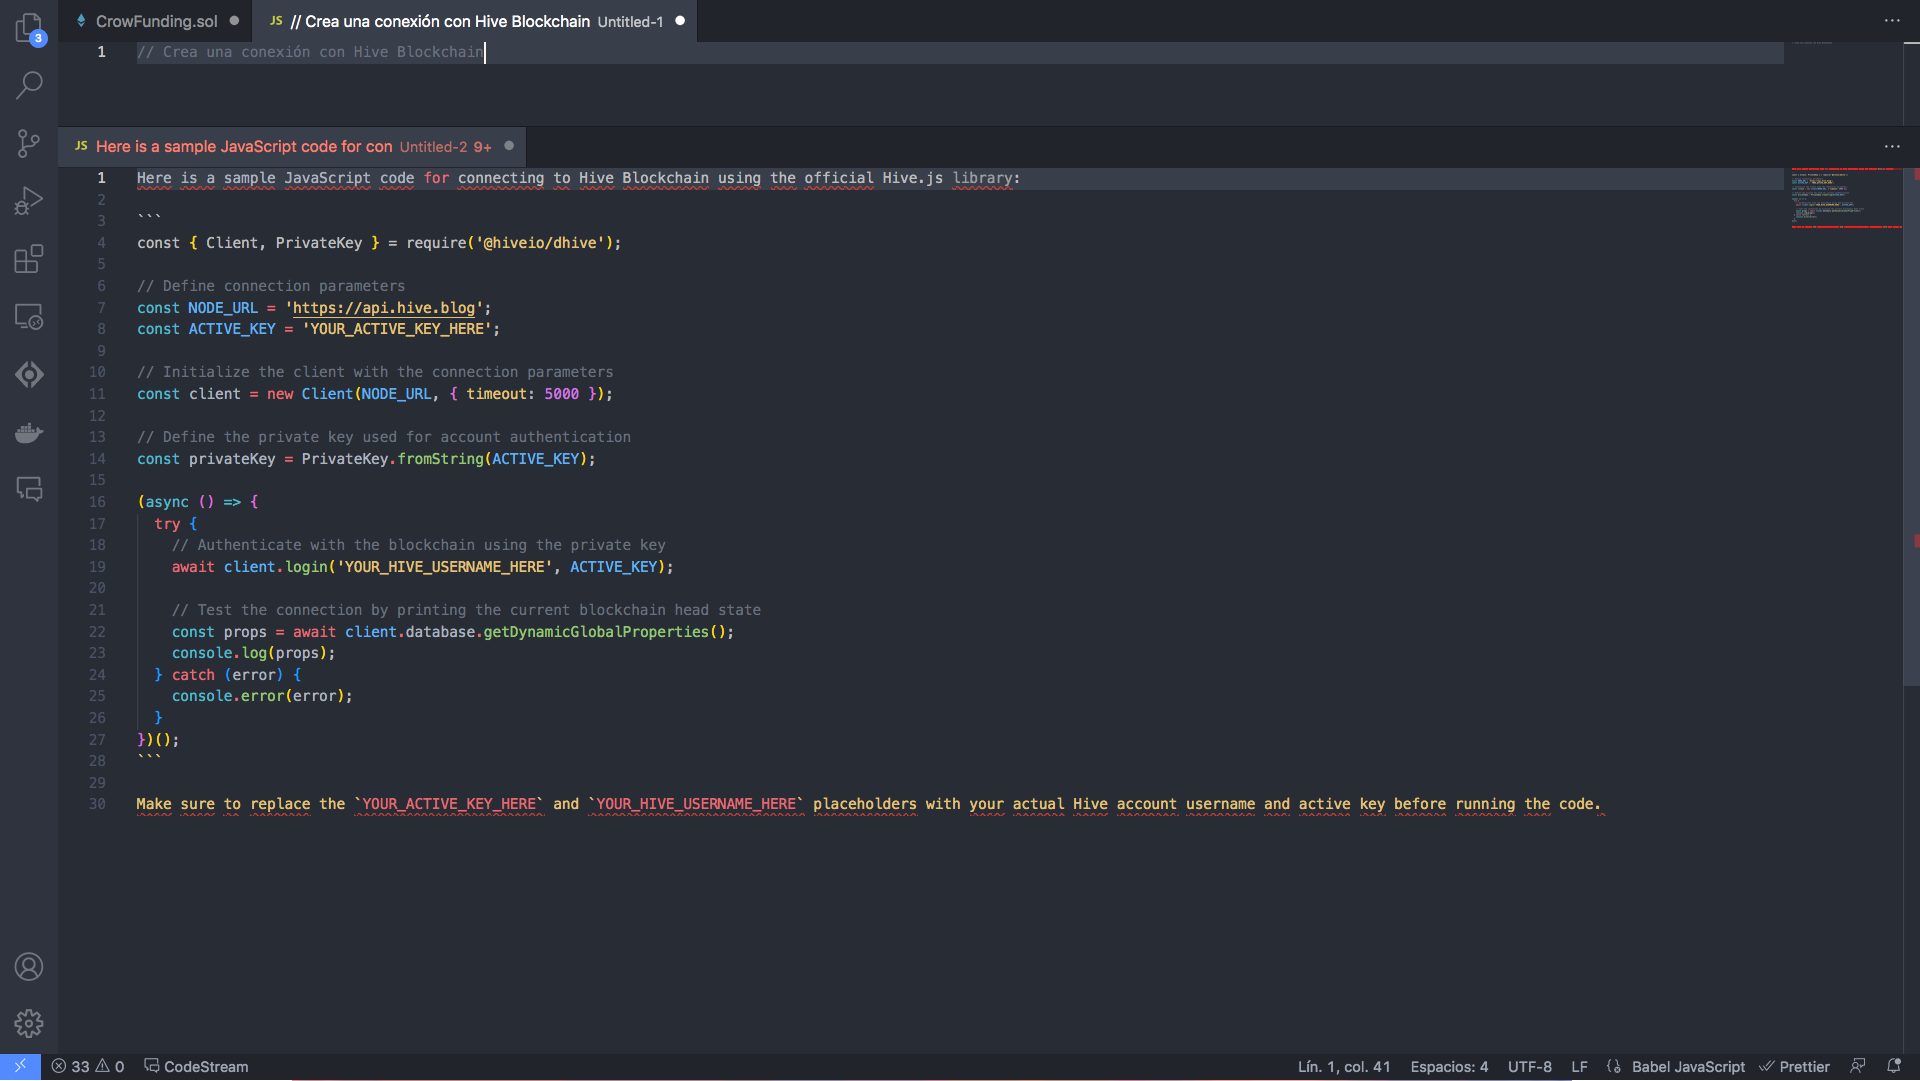Image resolution: width=1920 pixels, height=1081 pixels.
Task: Click line number 16 in the gutter
Action: [x=97, y=502]
